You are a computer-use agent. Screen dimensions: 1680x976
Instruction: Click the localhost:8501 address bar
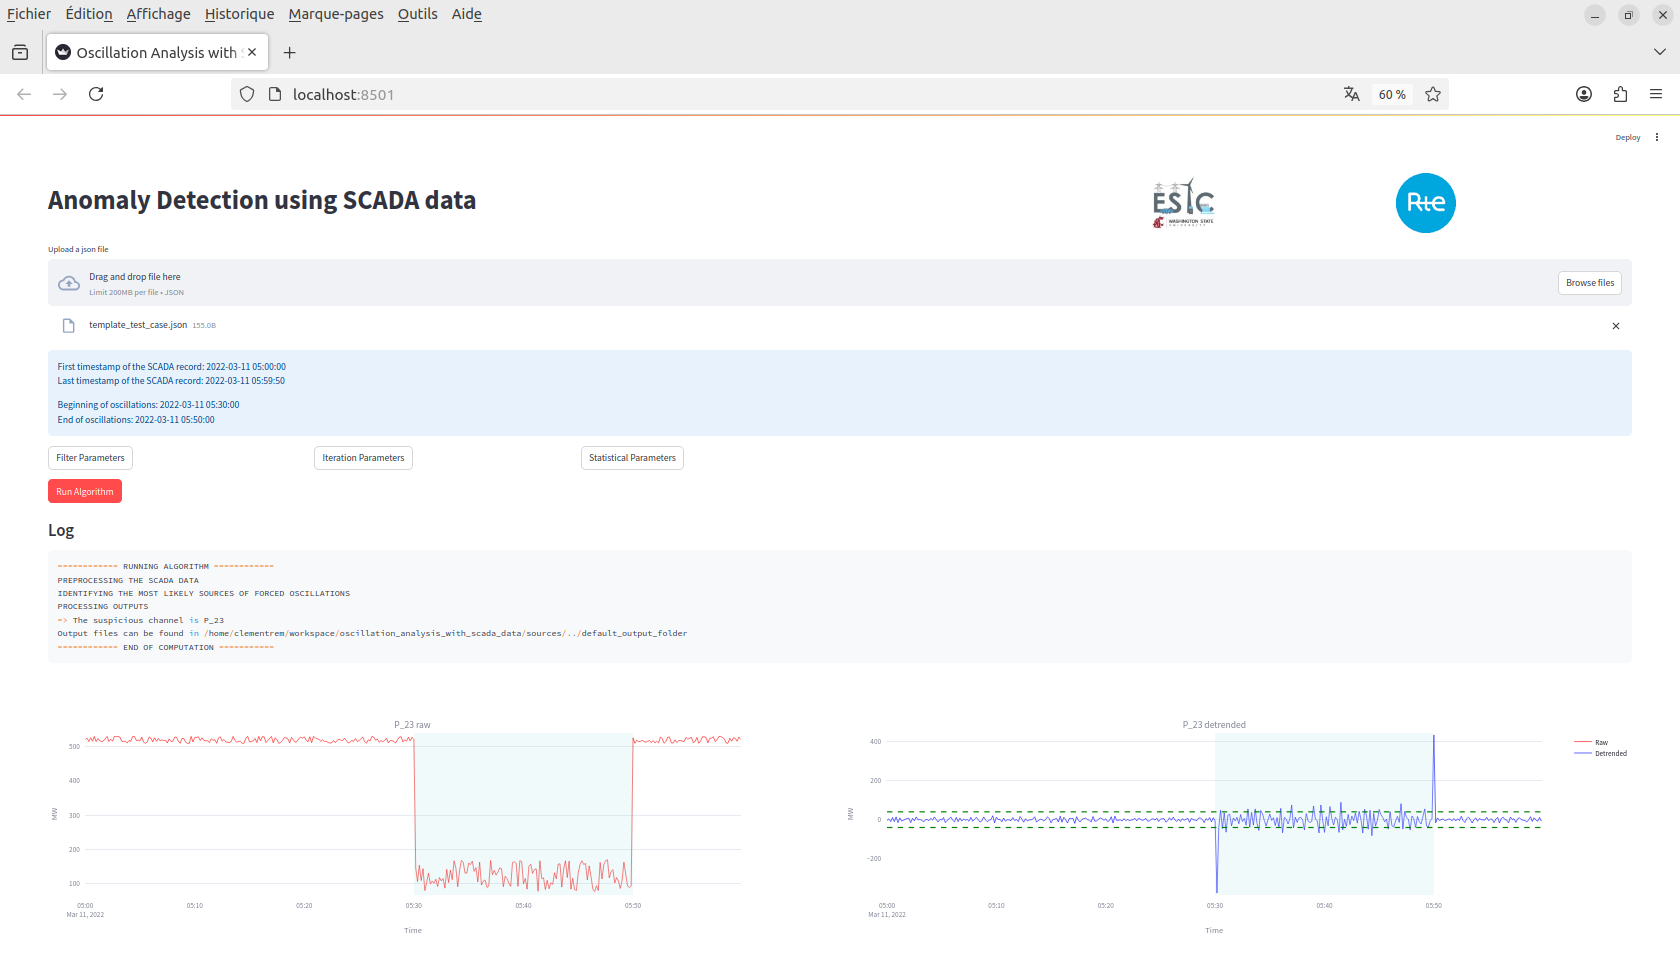pyautogui.click(x=700, y=94)
